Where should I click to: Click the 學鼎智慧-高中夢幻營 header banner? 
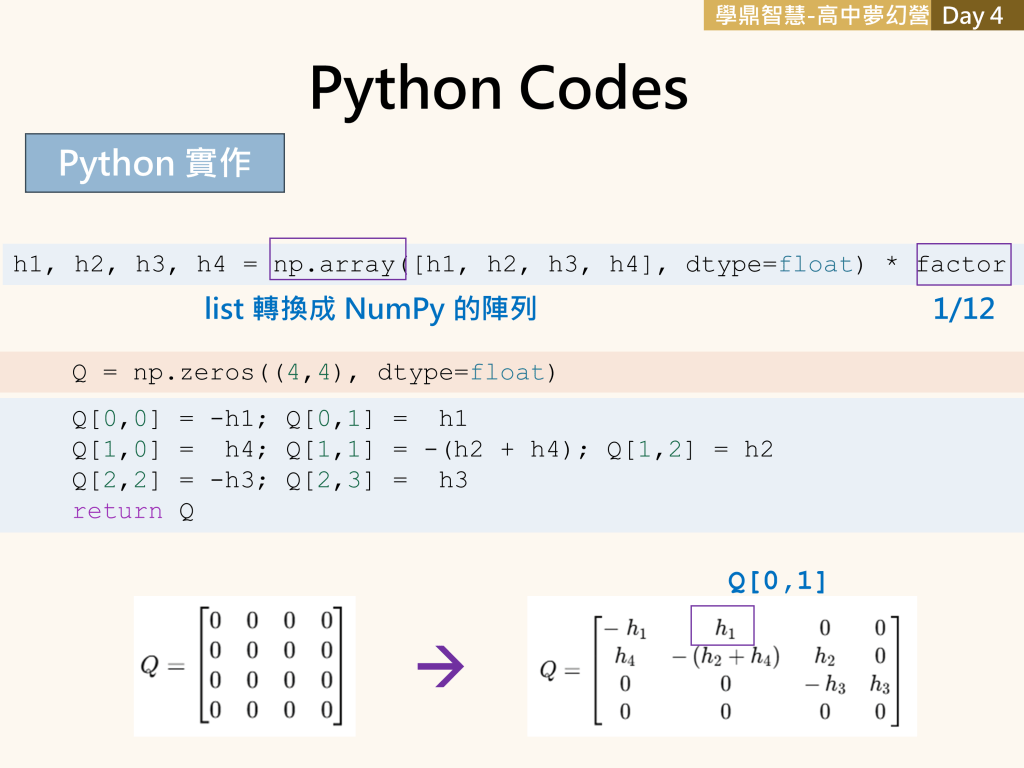tap(817, 16)
